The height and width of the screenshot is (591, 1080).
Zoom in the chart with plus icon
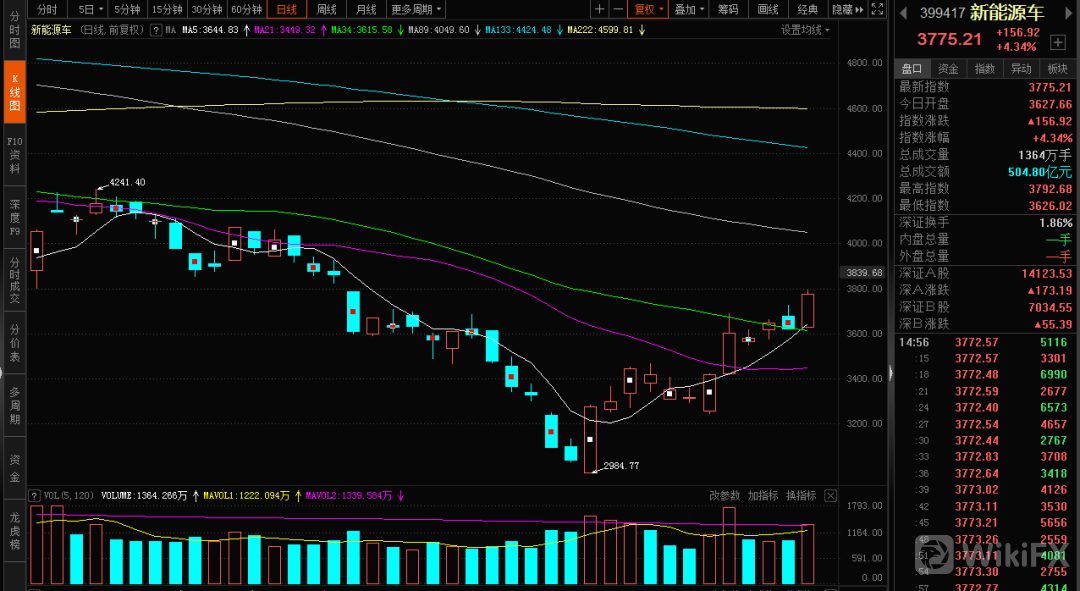(600, 9)
